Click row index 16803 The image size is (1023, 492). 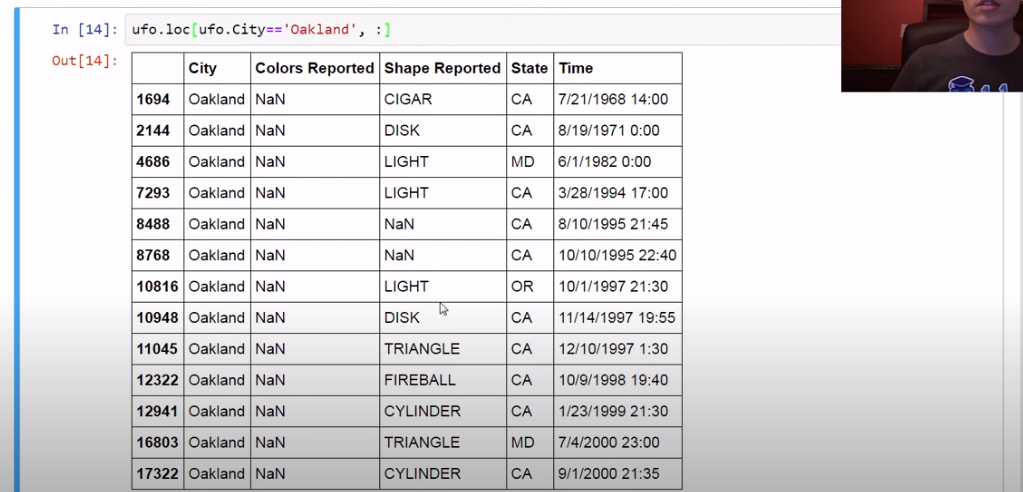point(157,442)
